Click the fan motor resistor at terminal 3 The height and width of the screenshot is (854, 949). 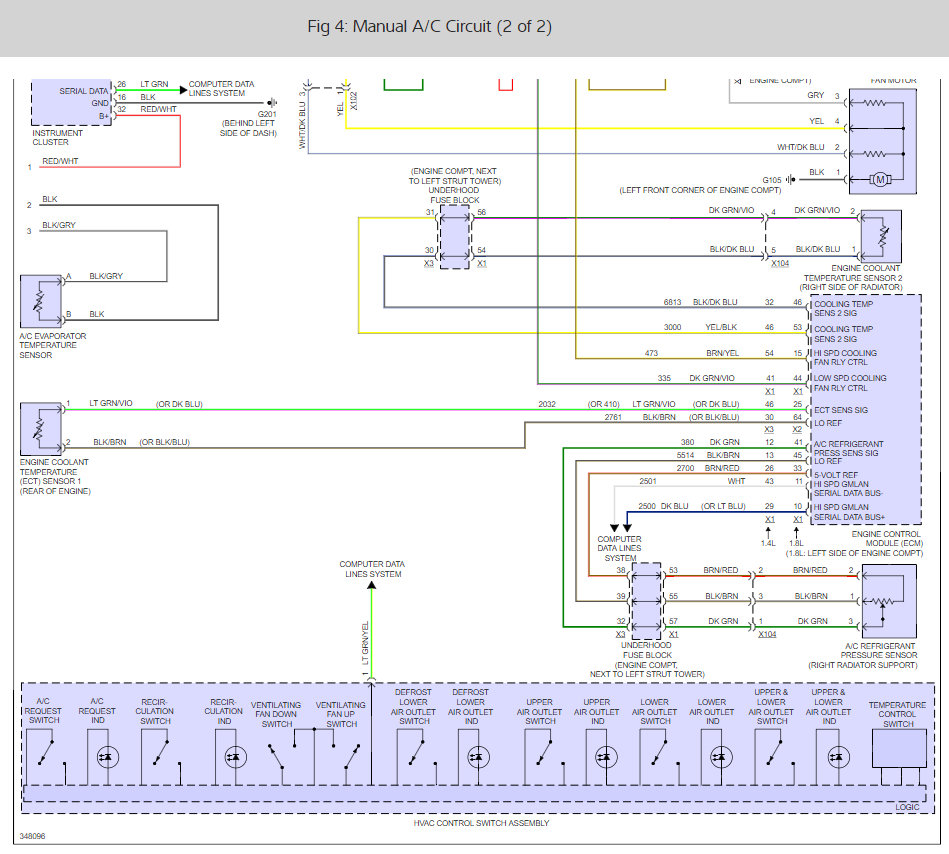coord(874,103)
